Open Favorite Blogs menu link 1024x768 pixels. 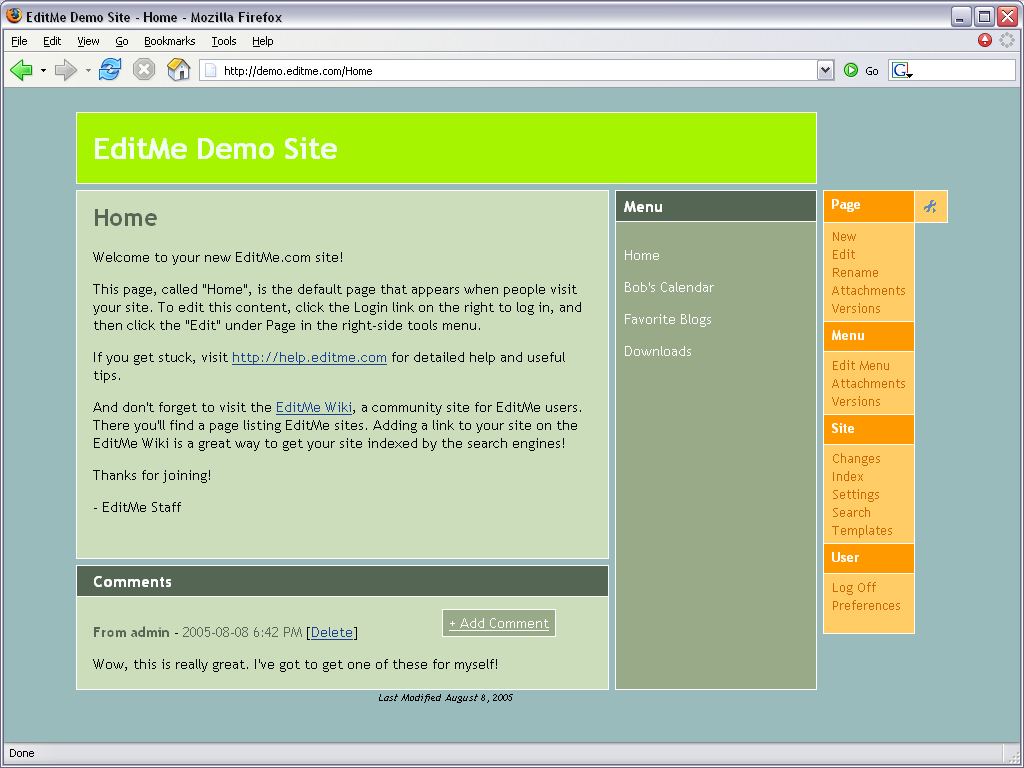coord(667,319)
